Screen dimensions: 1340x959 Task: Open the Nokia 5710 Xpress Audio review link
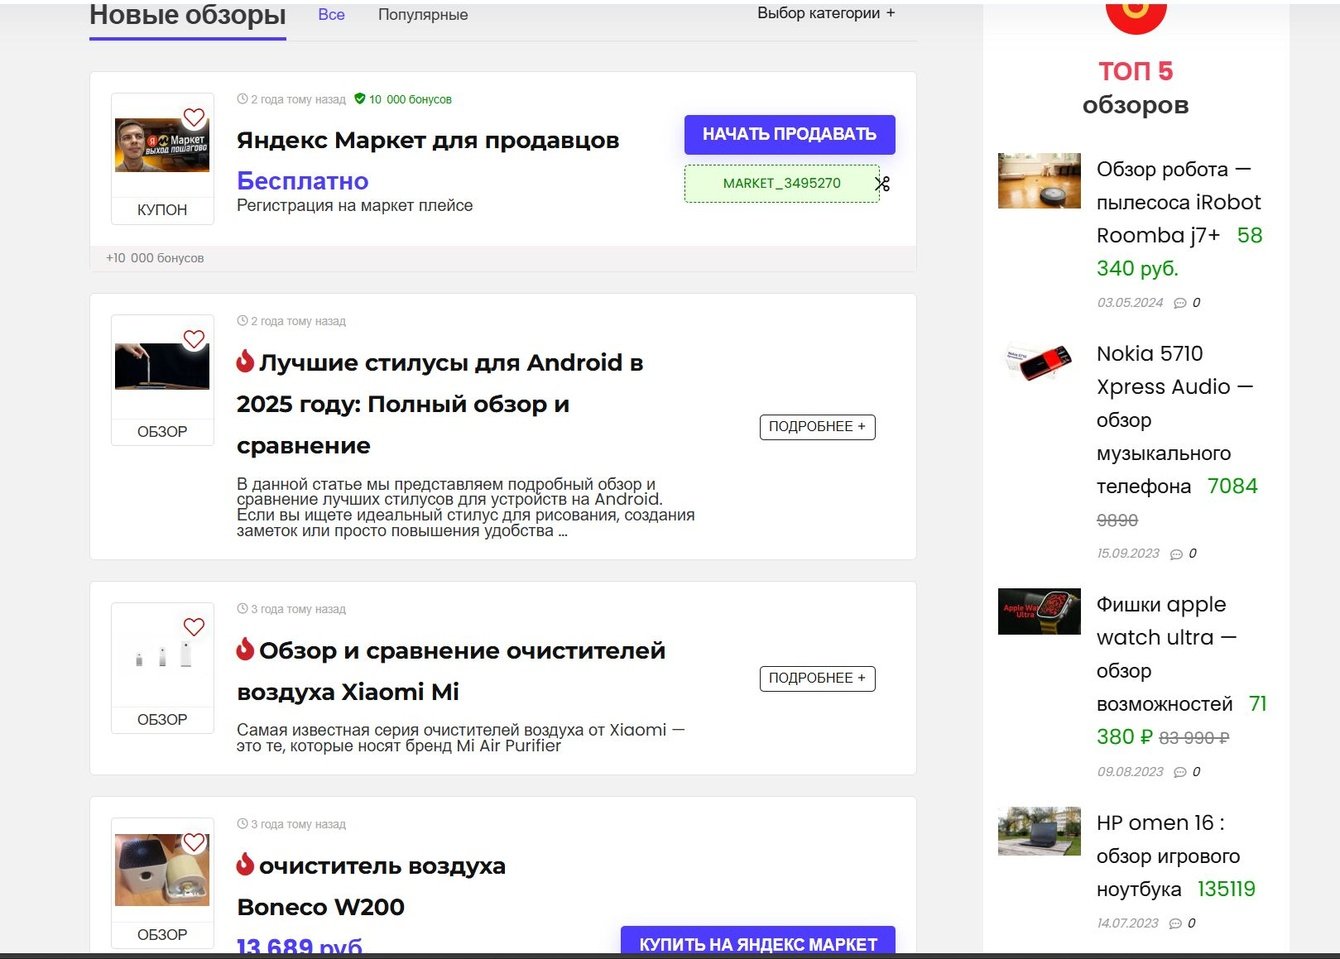[1174, 420]
